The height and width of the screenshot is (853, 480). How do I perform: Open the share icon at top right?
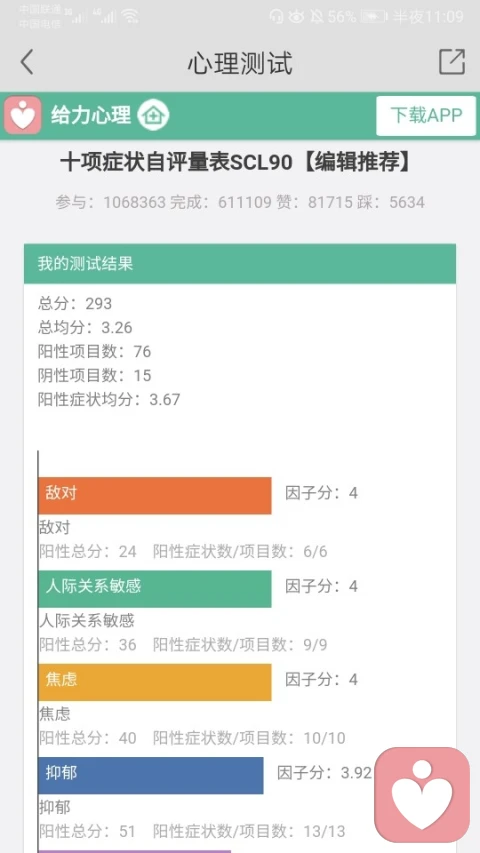point(452,61)
